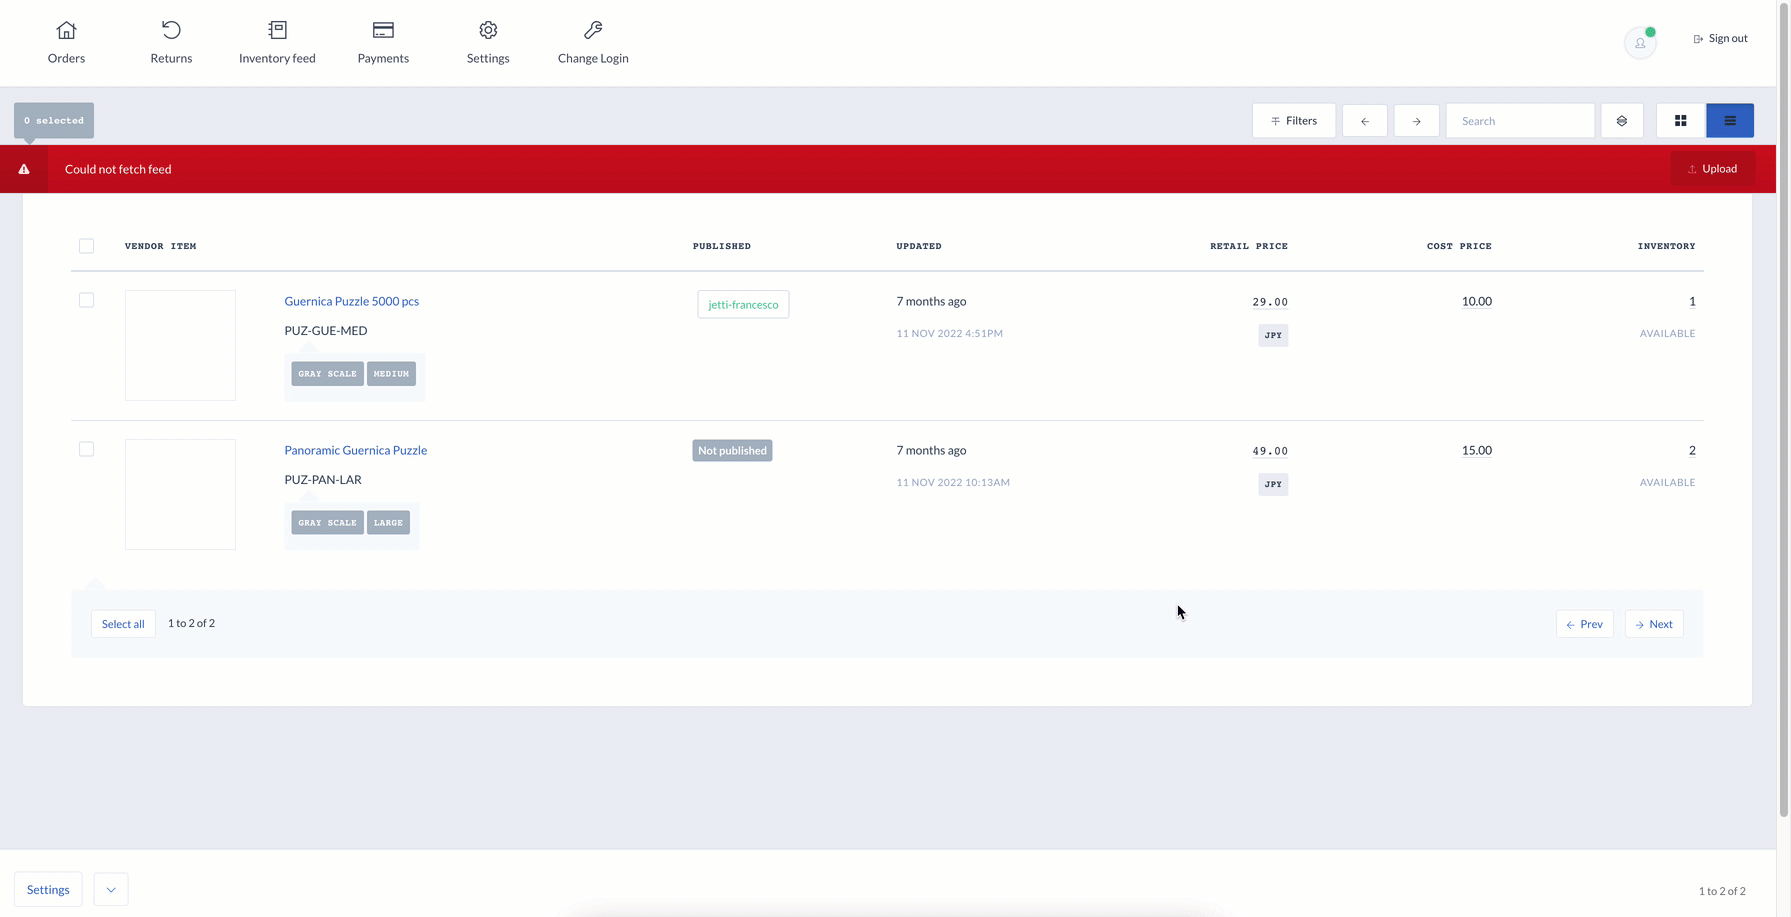Screen dimensions: 1791x917
Task: Click inventory count 2 for PUZ-PAN-LAR
Action: [1692, 450]
